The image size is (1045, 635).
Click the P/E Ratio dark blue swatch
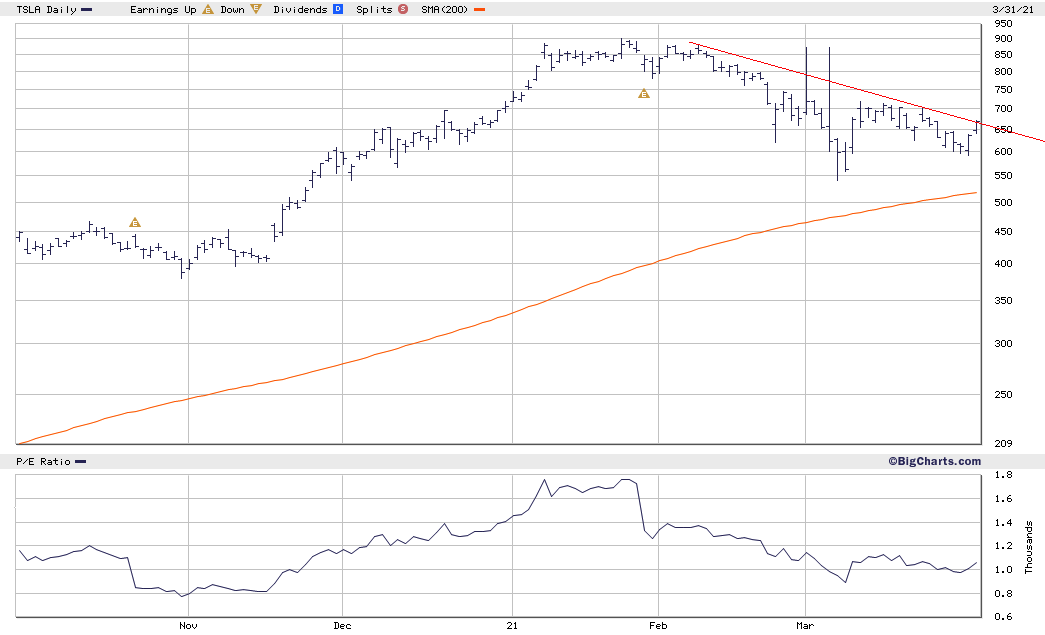coord(81,461)
